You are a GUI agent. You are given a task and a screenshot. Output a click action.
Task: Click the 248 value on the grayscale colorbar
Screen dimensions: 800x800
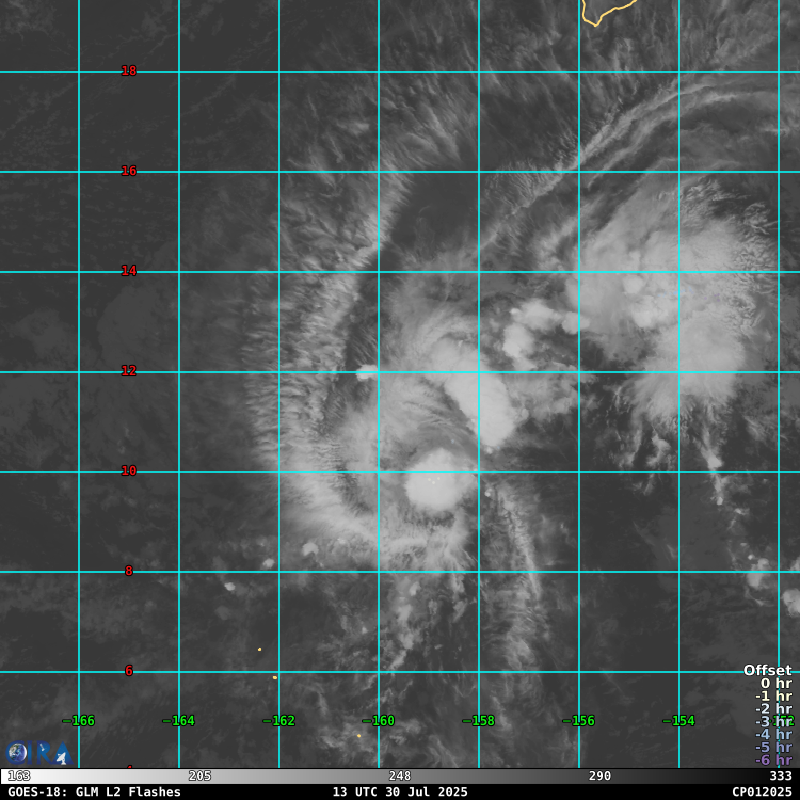pos(400,776)
